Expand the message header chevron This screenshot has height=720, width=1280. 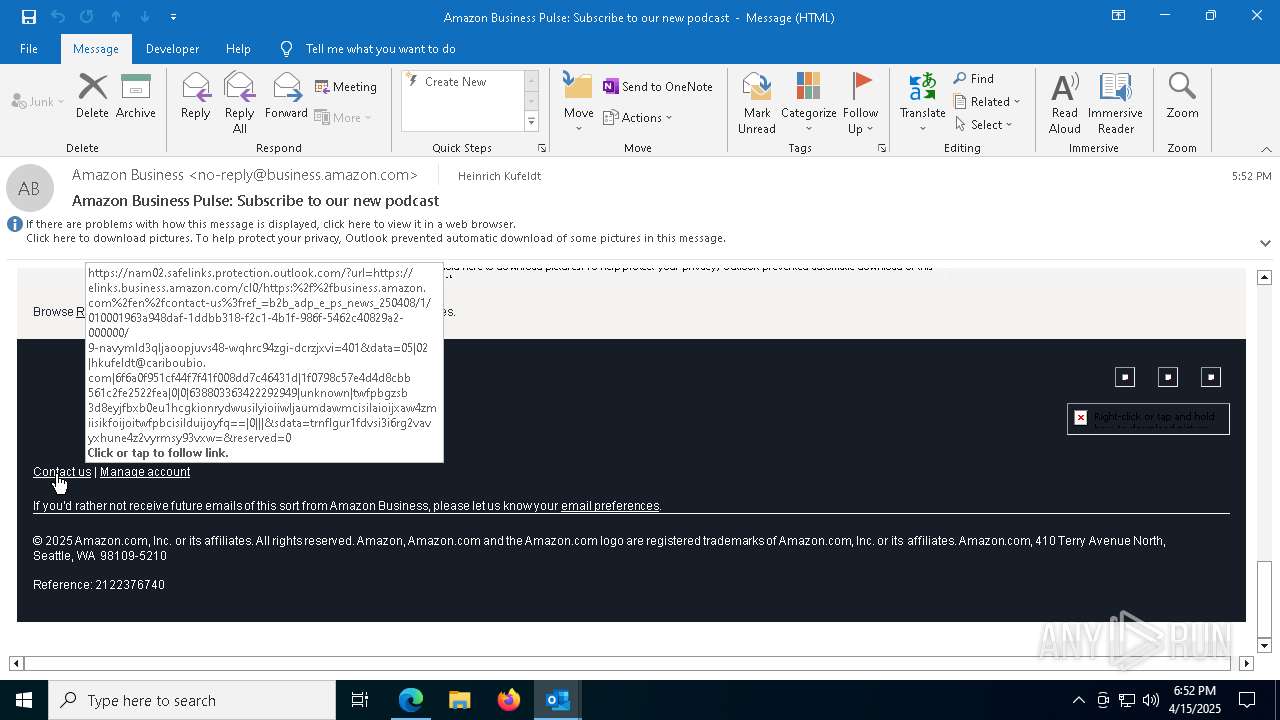click(1265, 243)
